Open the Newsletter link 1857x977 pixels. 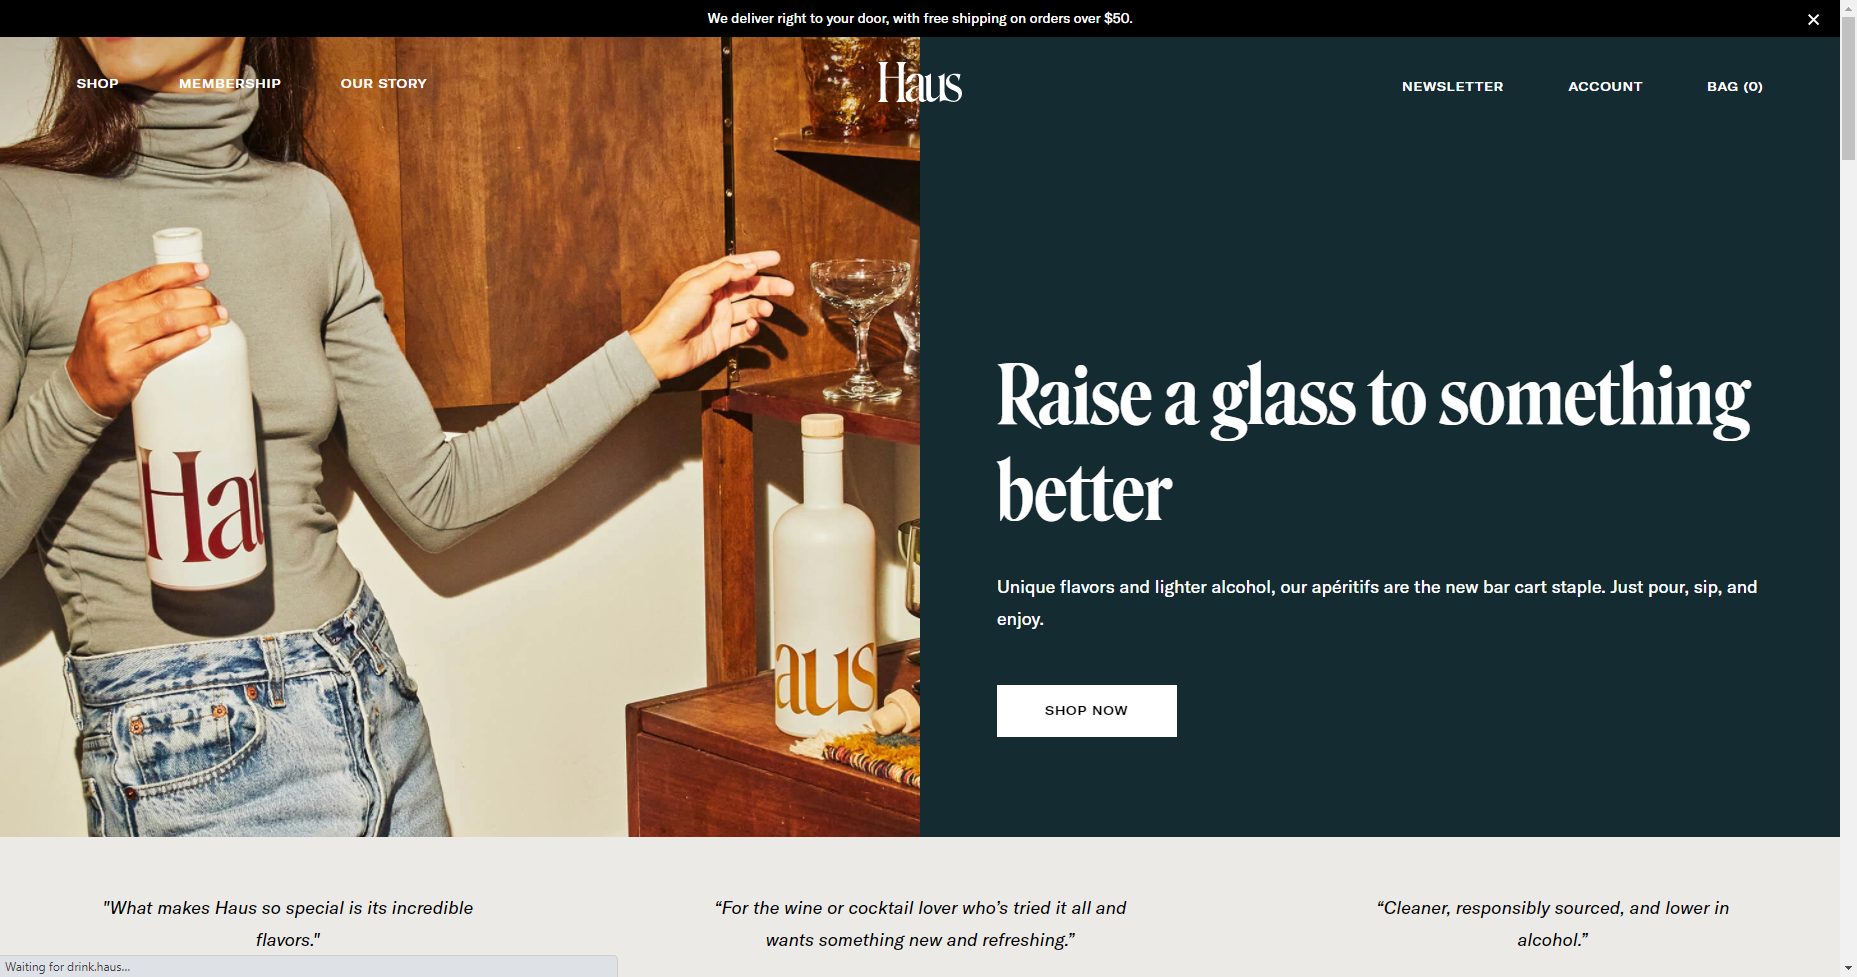1453,86
